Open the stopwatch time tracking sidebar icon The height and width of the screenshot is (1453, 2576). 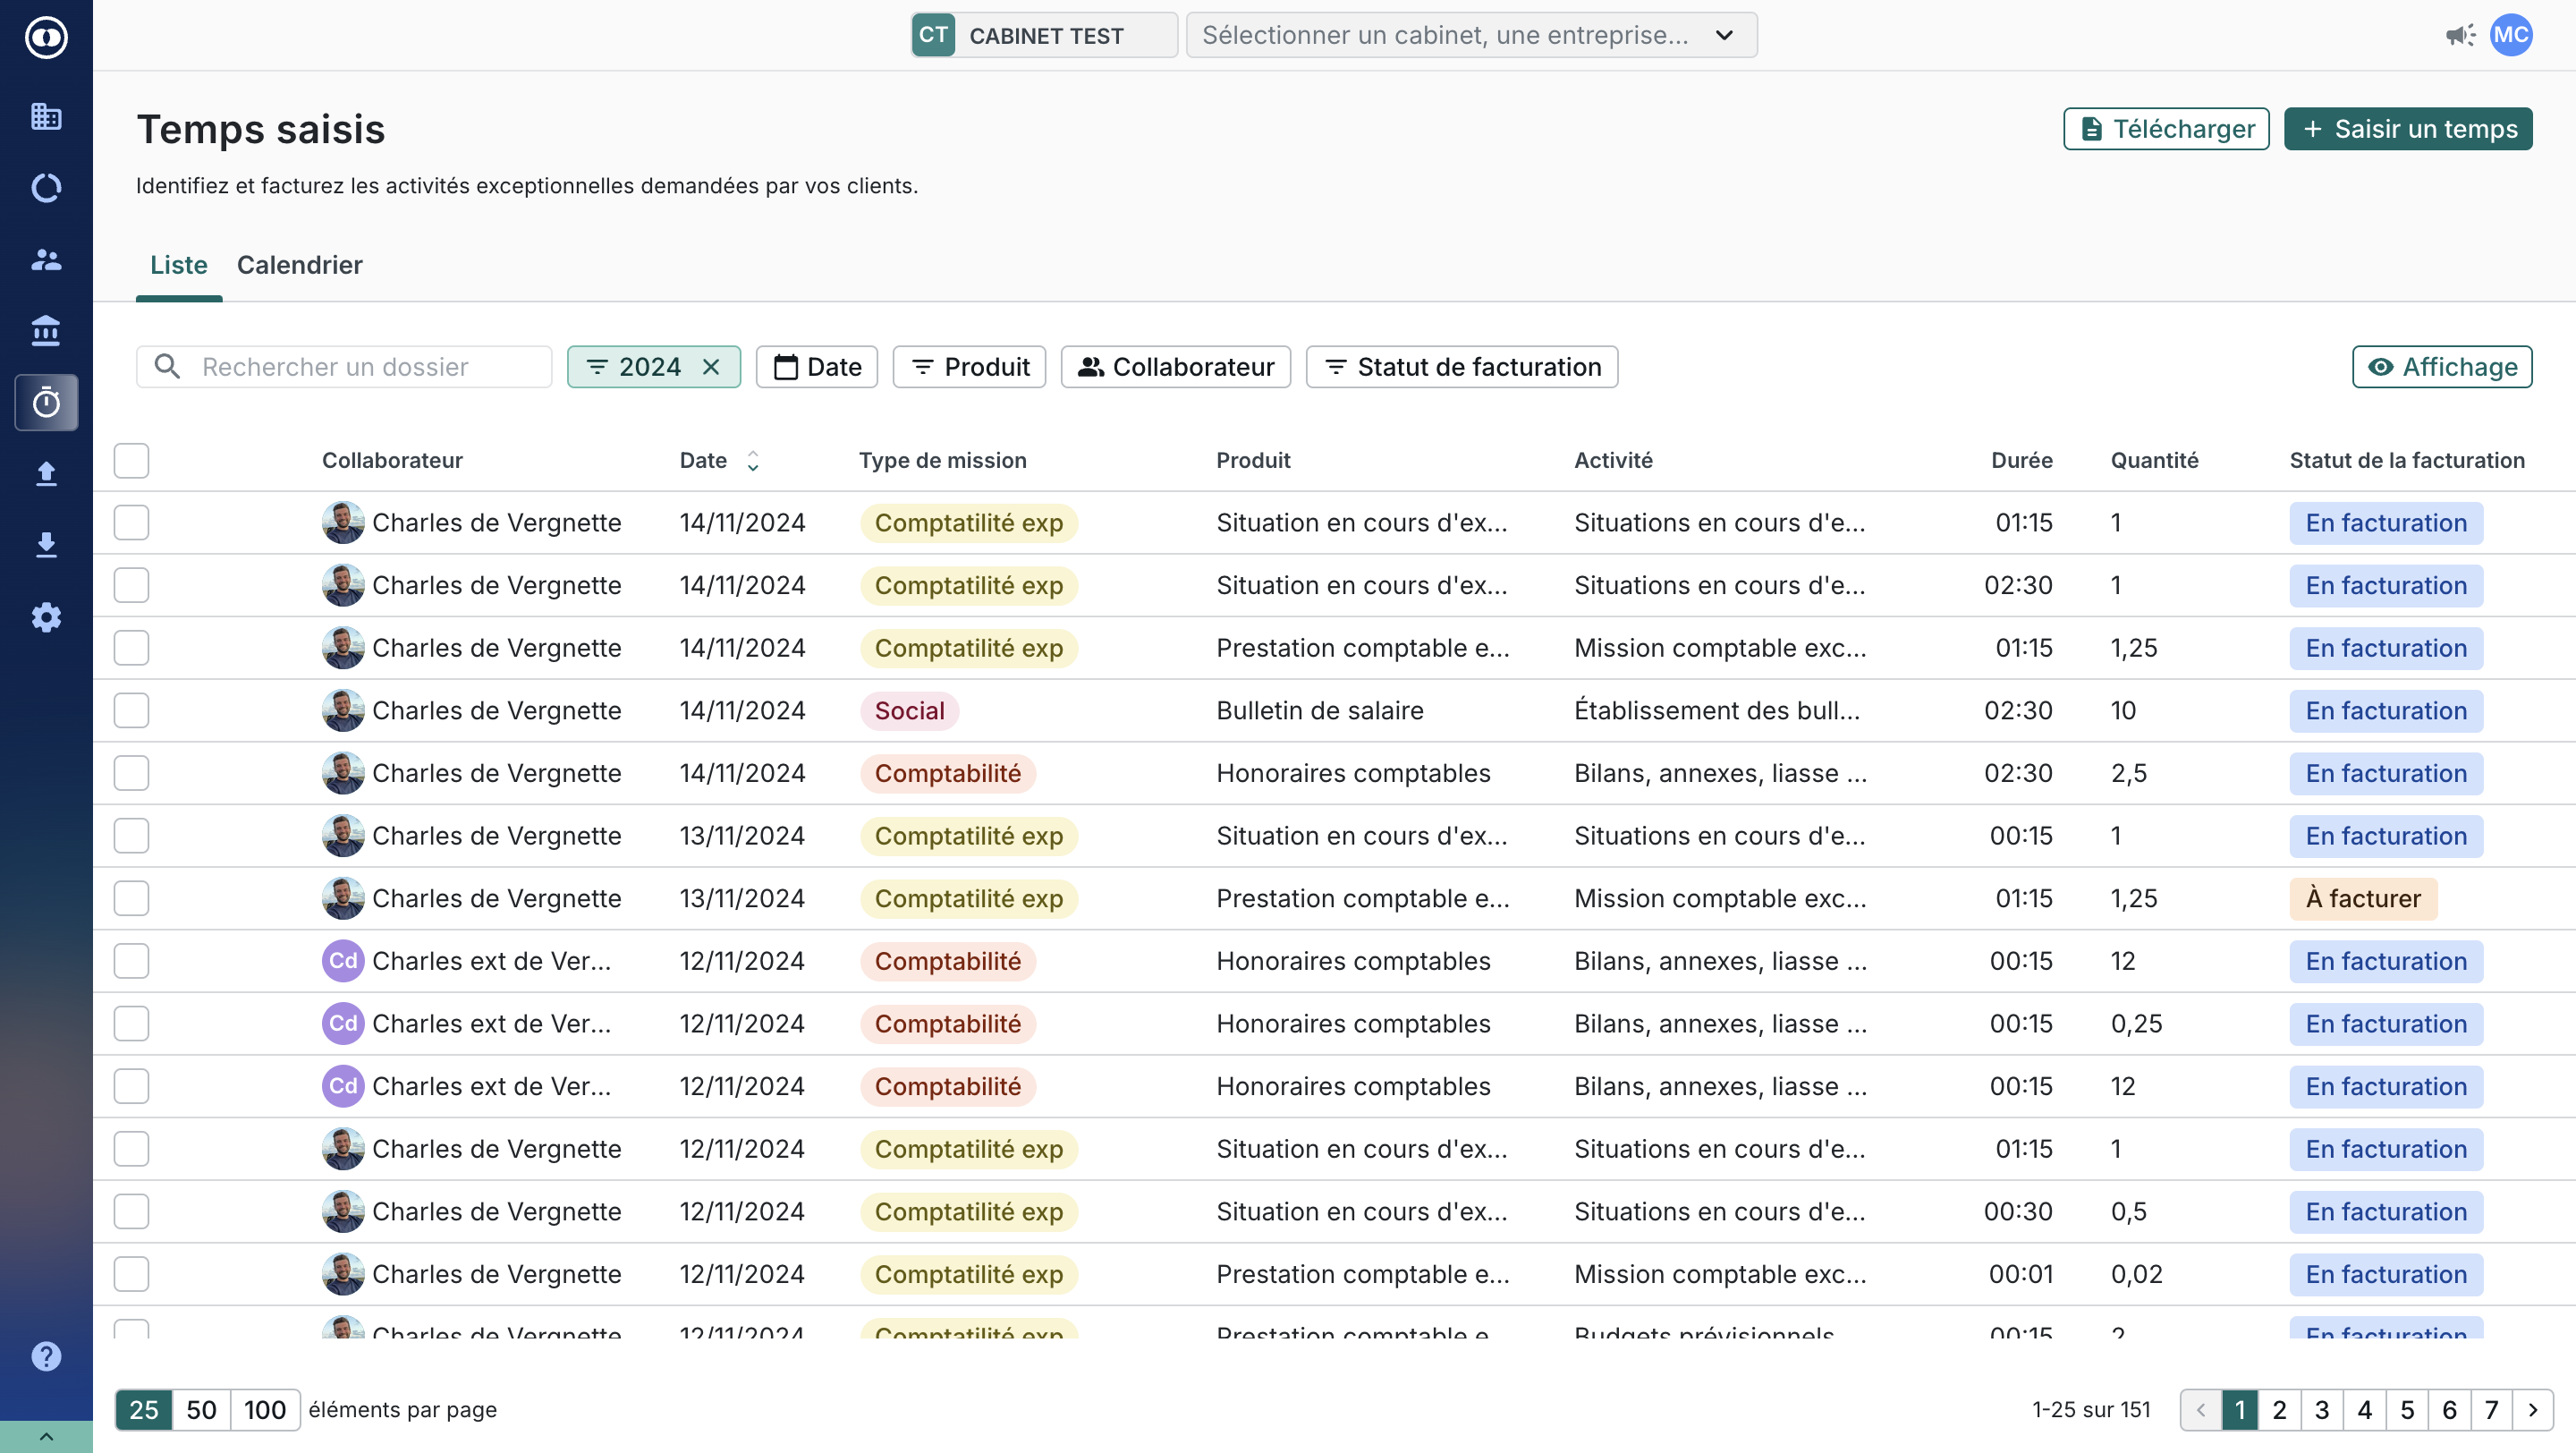point(46,402)
